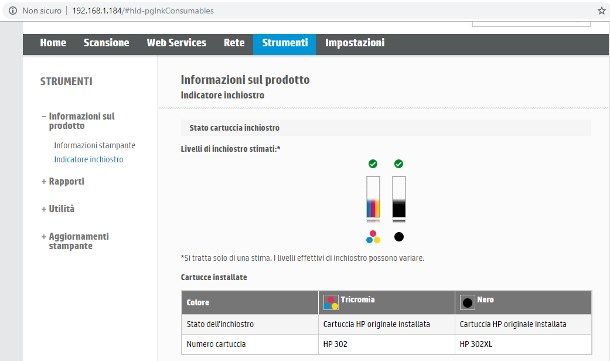This screenshot has height=361, width=610.
Task: Expand the Utilità section
Action: click(58, 209)
